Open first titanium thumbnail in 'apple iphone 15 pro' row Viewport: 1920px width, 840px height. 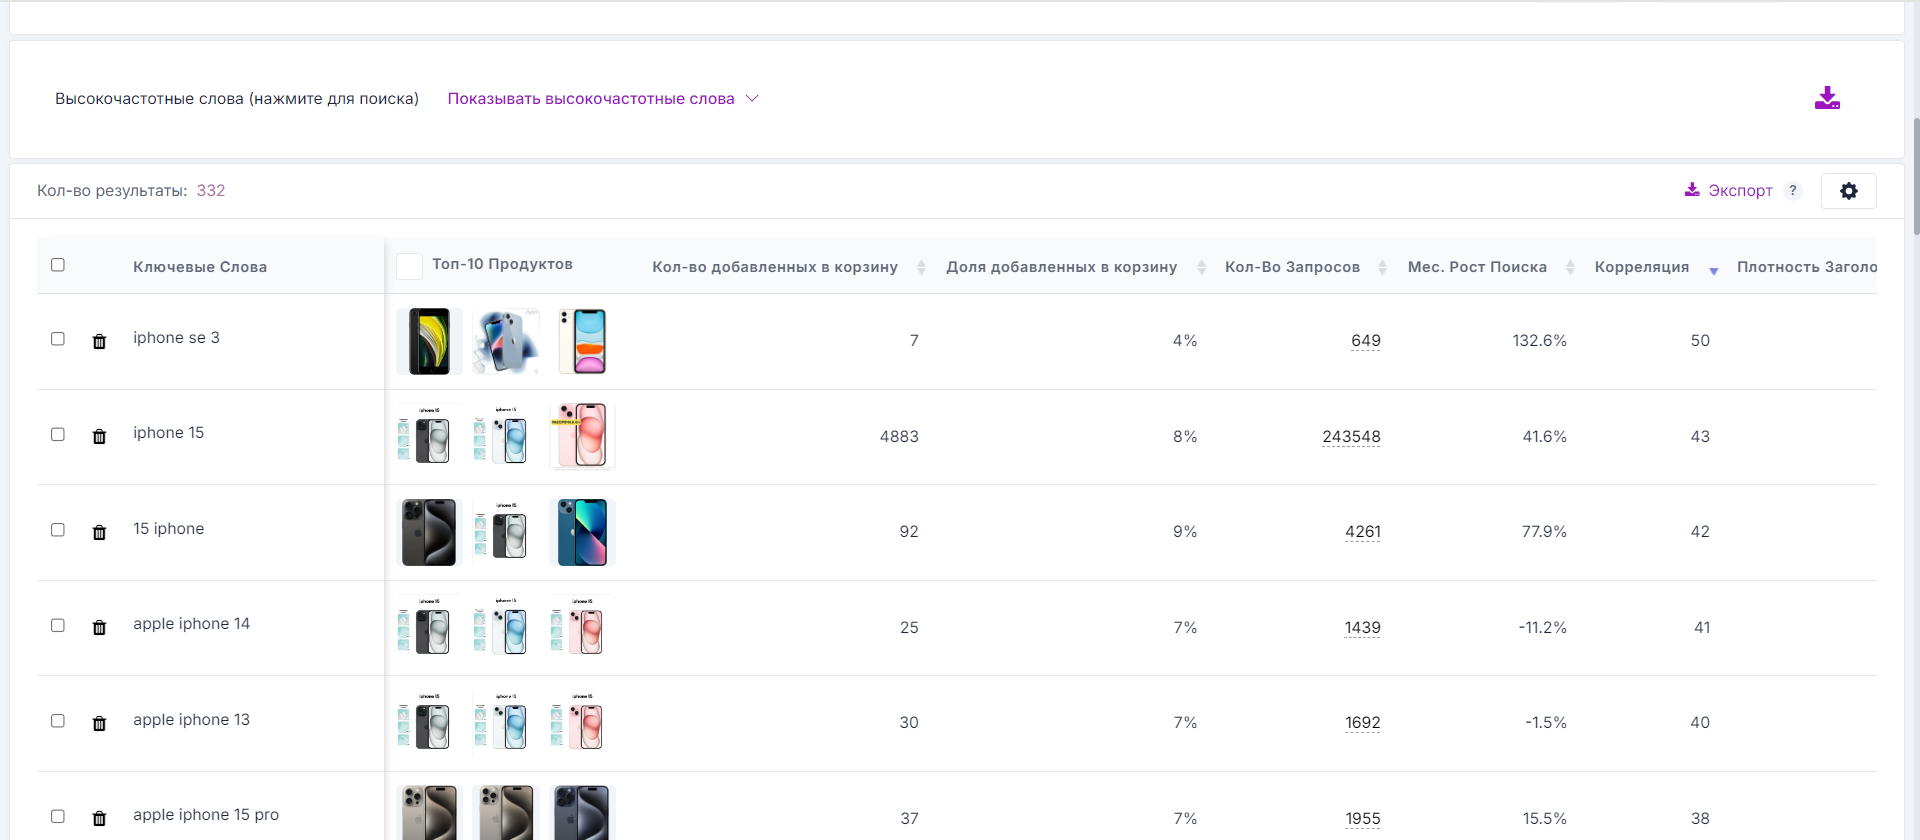[x=429, y=812]
